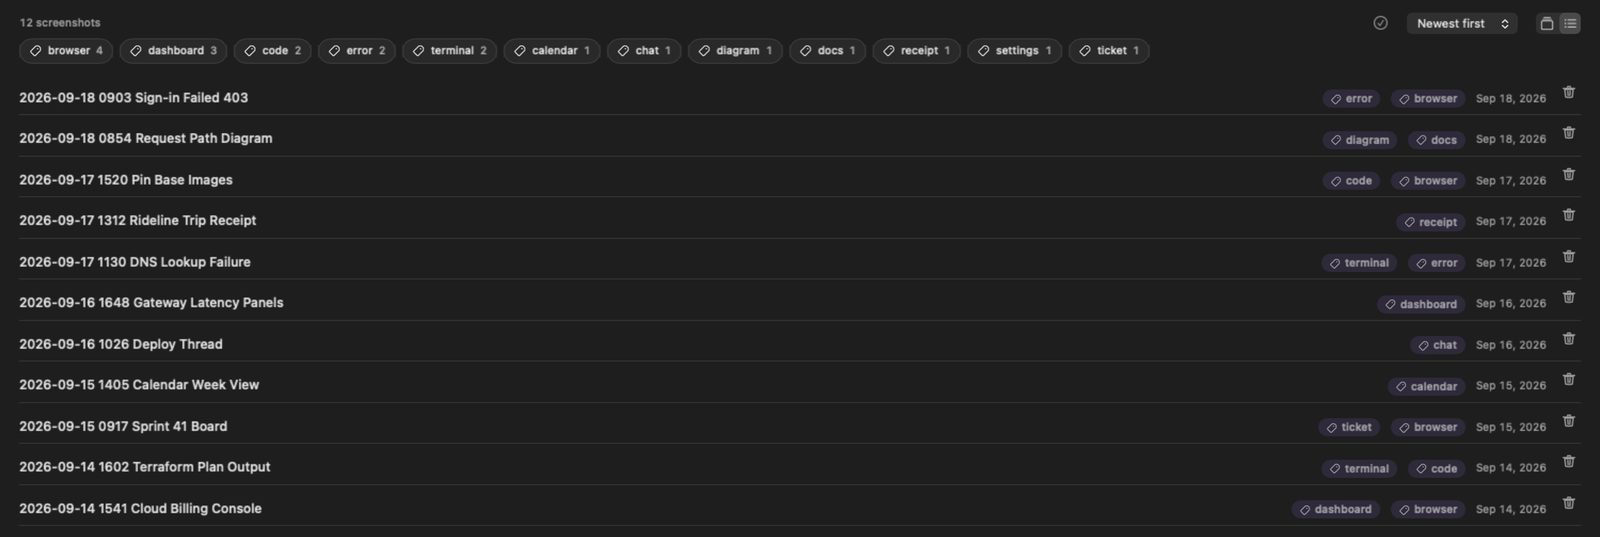
Task: Toggle the code tag filter
Action: click(x=272, y=50)
